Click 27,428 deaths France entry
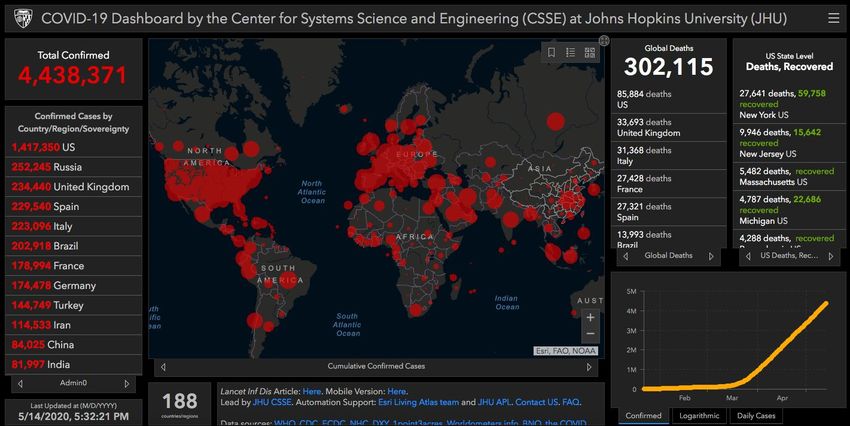Screen dimensions: 850x426 point(669,184)
